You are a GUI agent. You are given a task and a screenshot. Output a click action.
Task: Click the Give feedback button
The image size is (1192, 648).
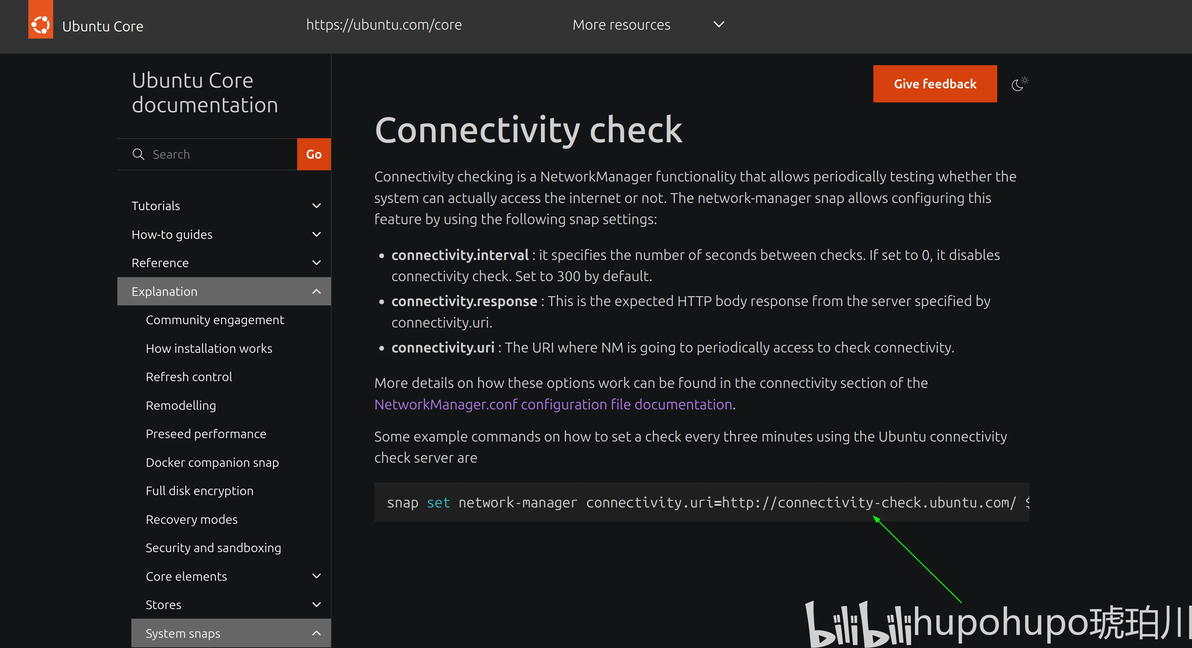[934, 84]
